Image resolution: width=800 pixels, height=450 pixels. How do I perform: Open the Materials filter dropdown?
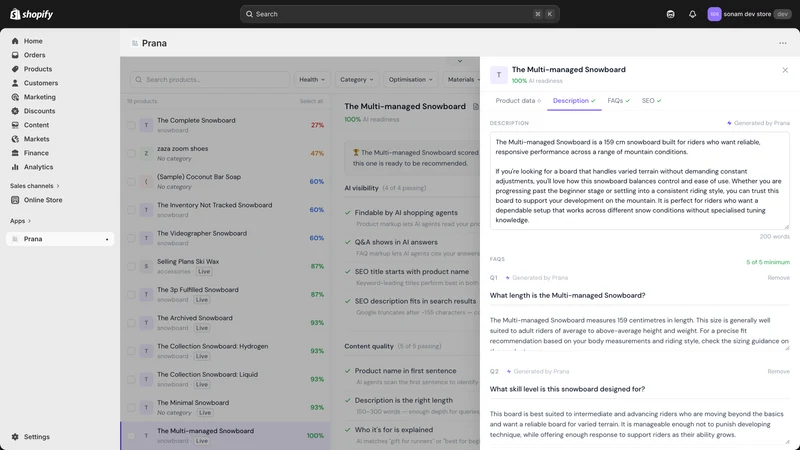coord(463,80)
